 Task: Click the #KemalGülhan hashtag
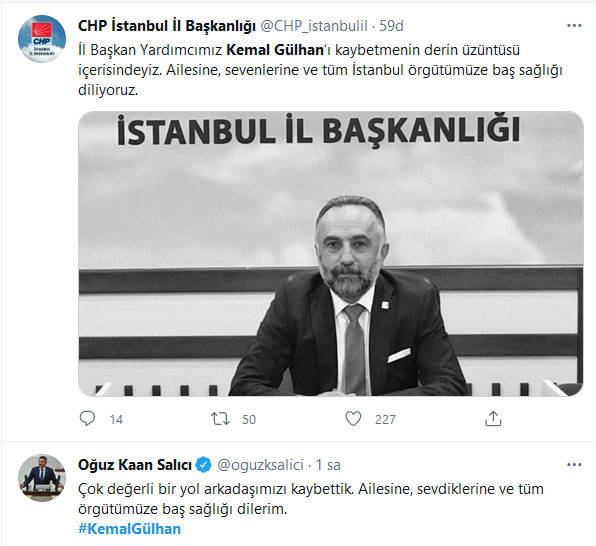(130, 529)
